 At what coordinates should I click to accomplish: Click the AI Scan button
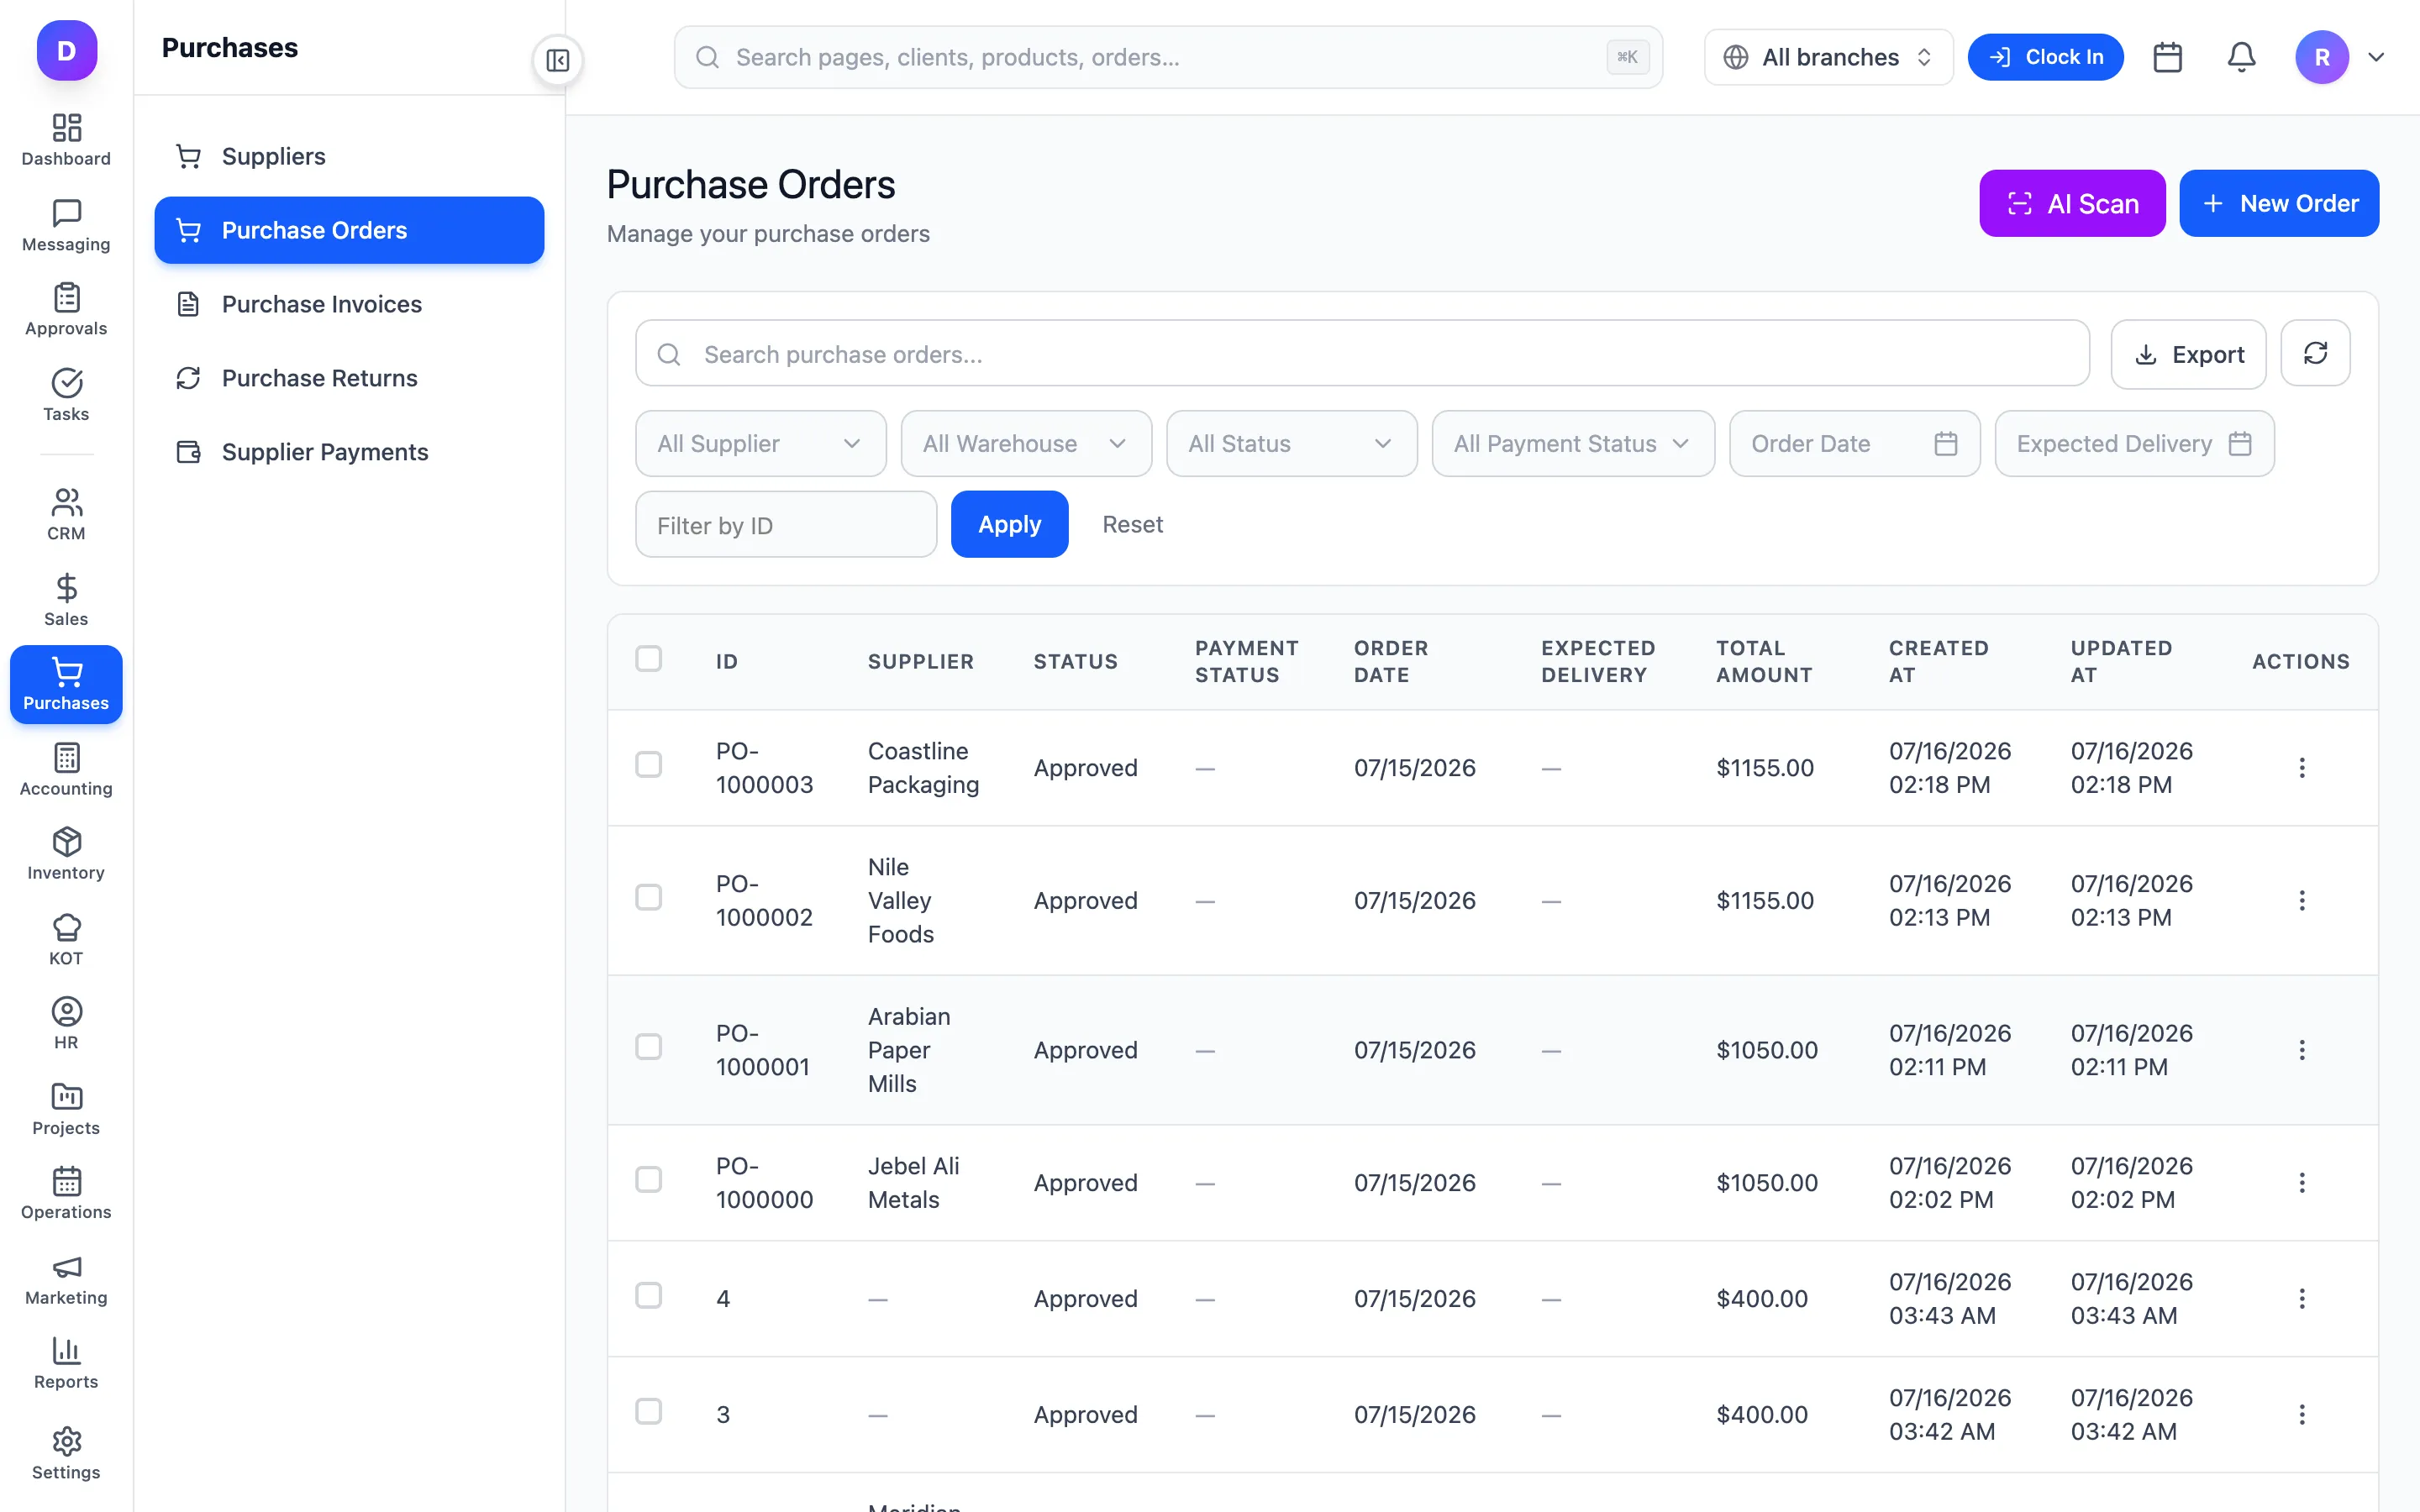[x=2072, y=204]
